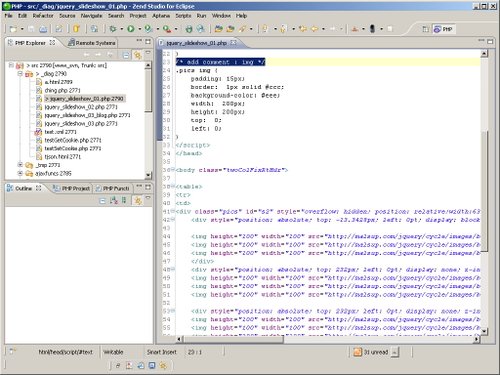Click the highlighted comment line 23
The width and height of the screenshot is (500, 375).
[220, 62]
